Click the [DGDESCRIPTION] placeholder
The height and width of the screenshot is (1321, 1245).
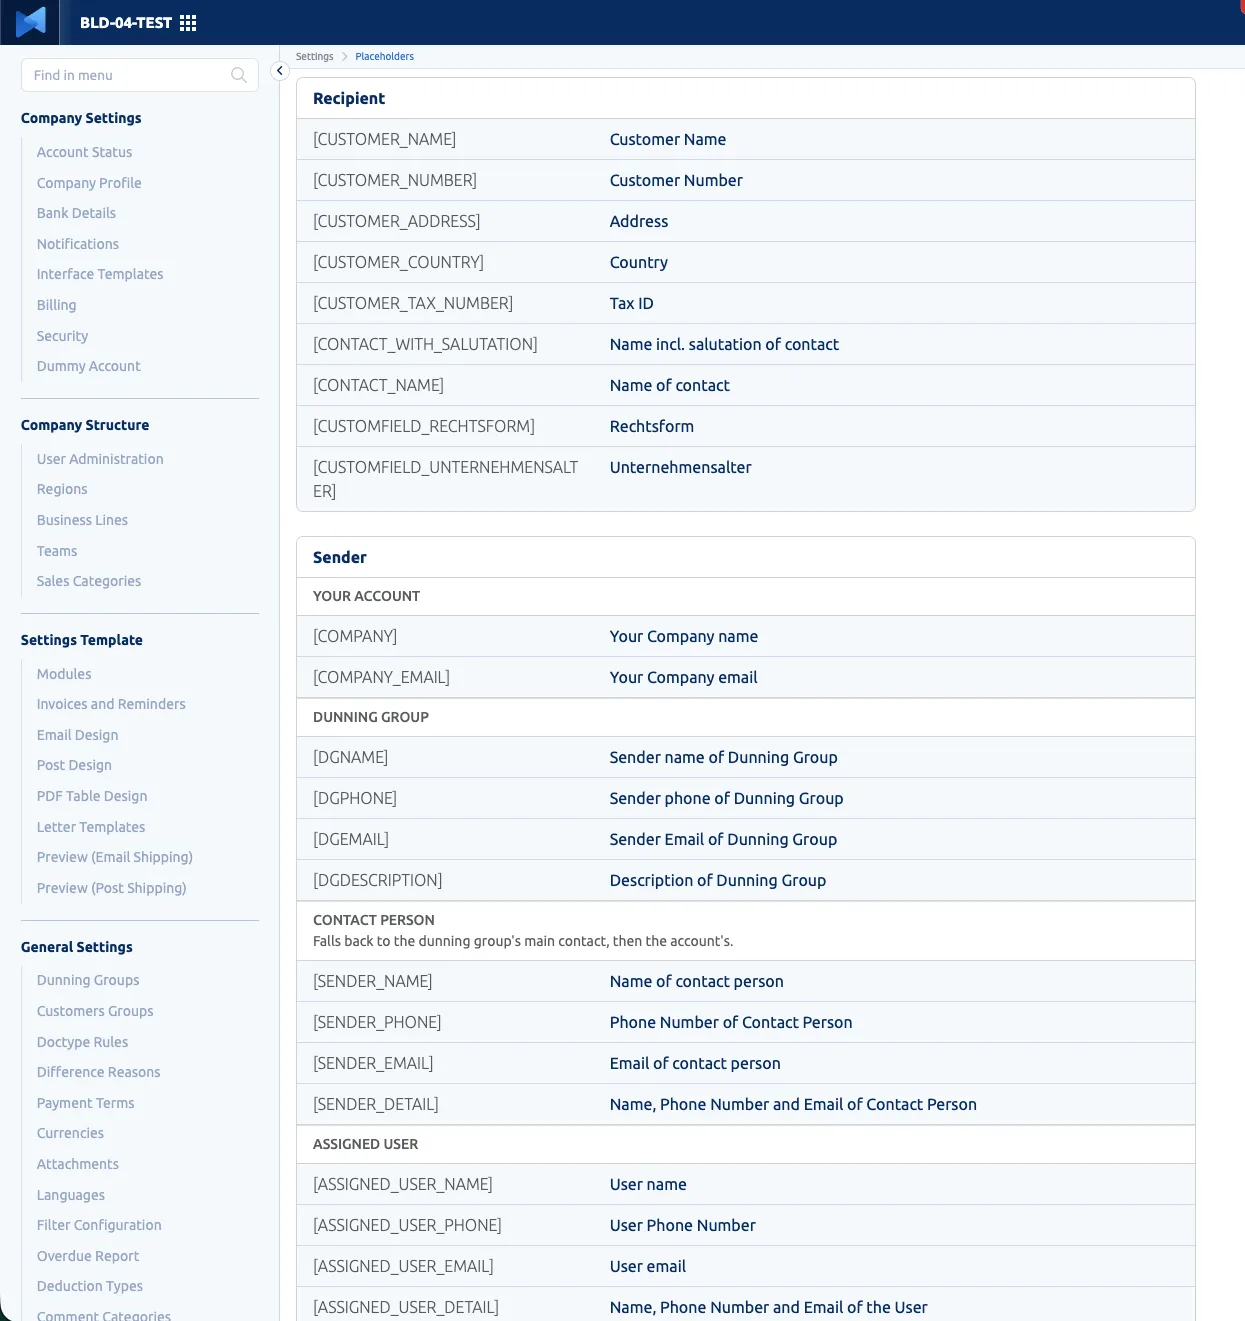pos(377,880)
